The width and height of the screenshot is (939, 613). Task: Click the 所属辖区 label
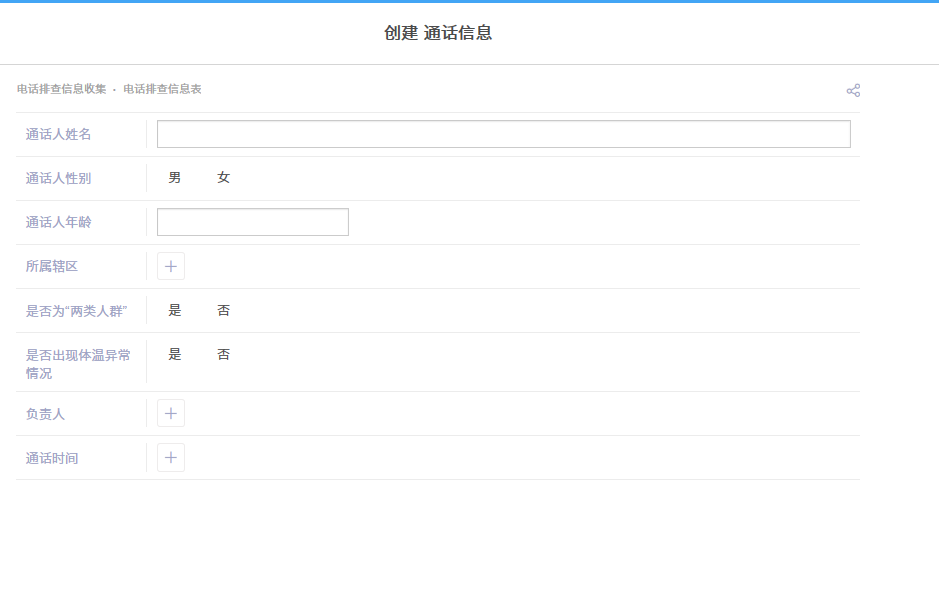click(x=52, y=266)
